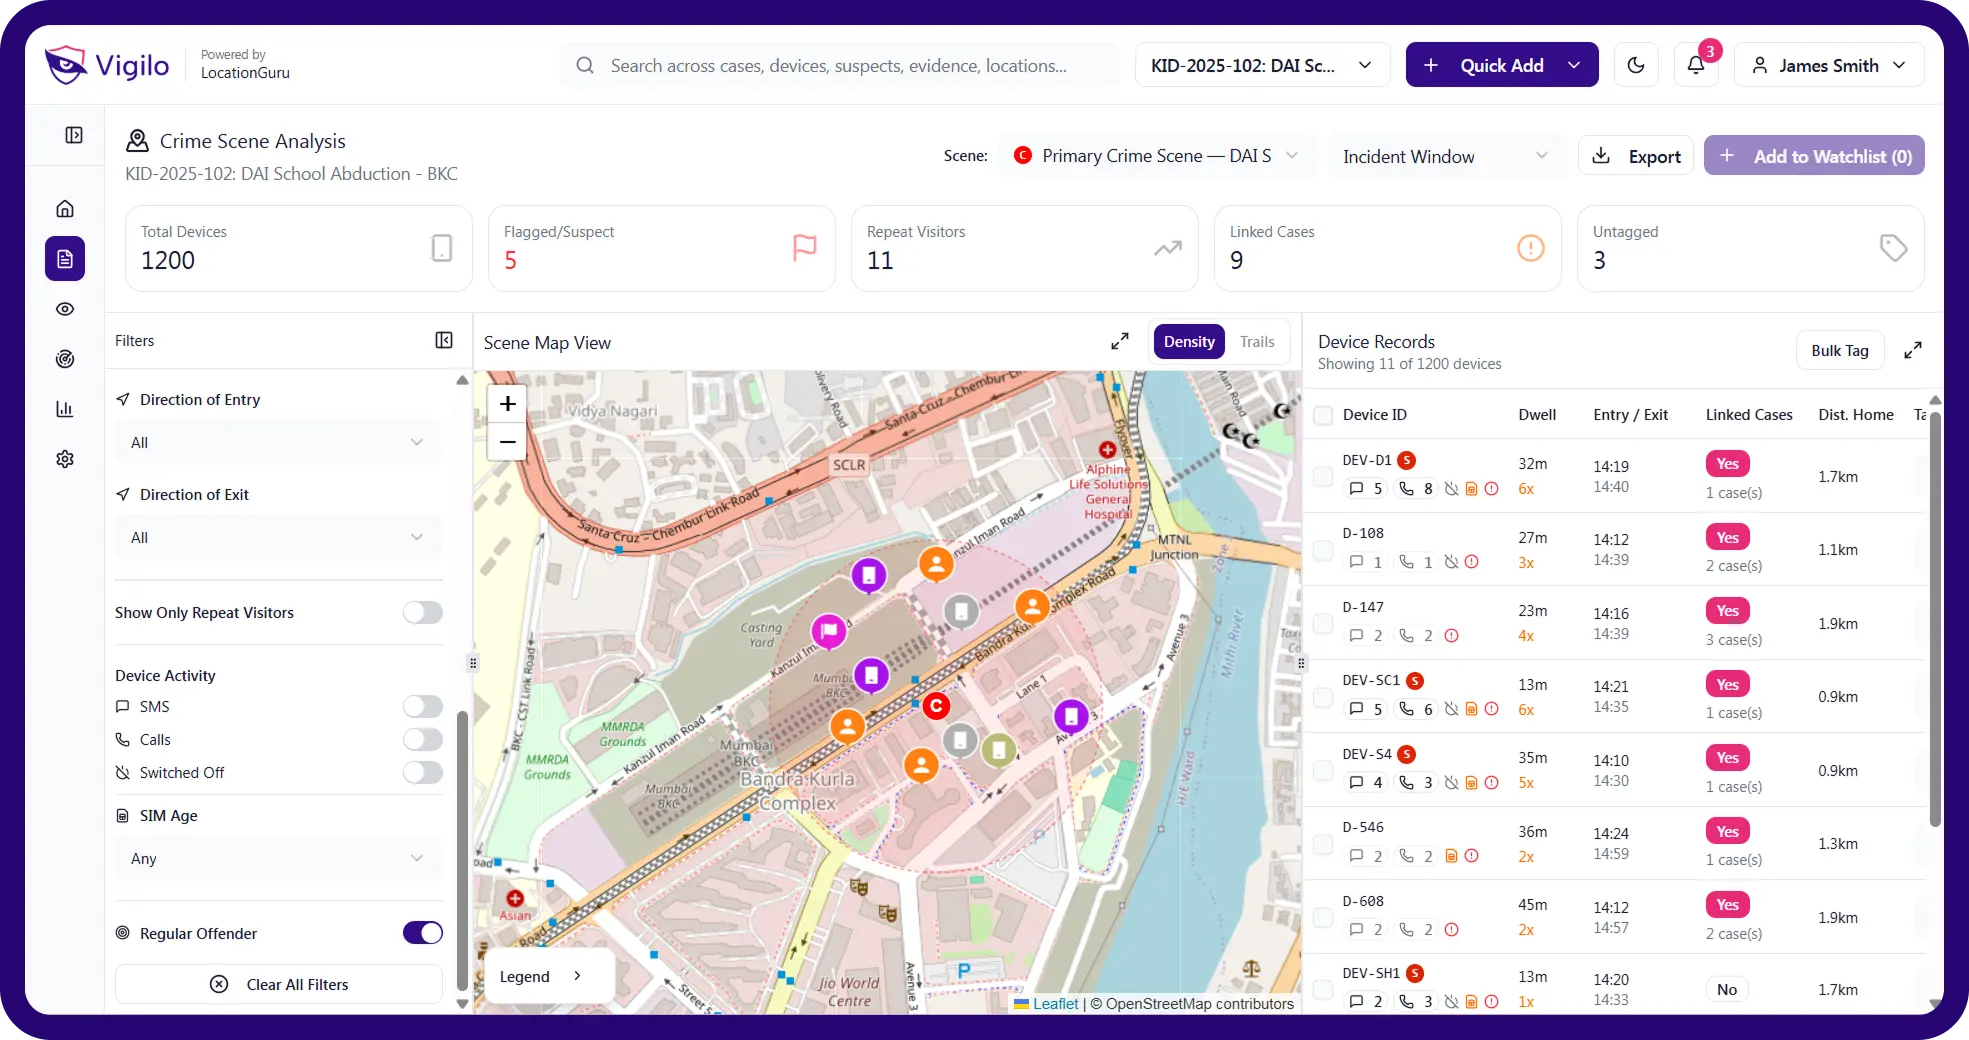Toggle dark mode moon icon
1969x1040 pixels.
tap(1636, 65)
